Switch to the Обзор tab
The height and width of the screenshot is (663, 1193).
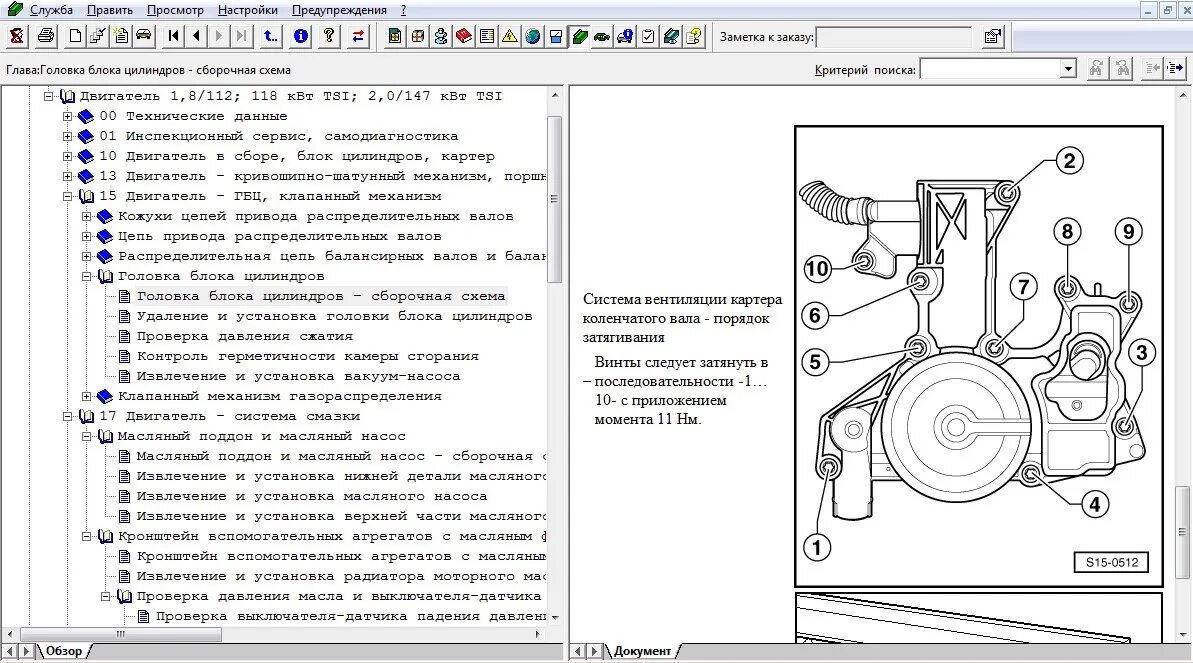pyautogui.click(x=64, y=651)
